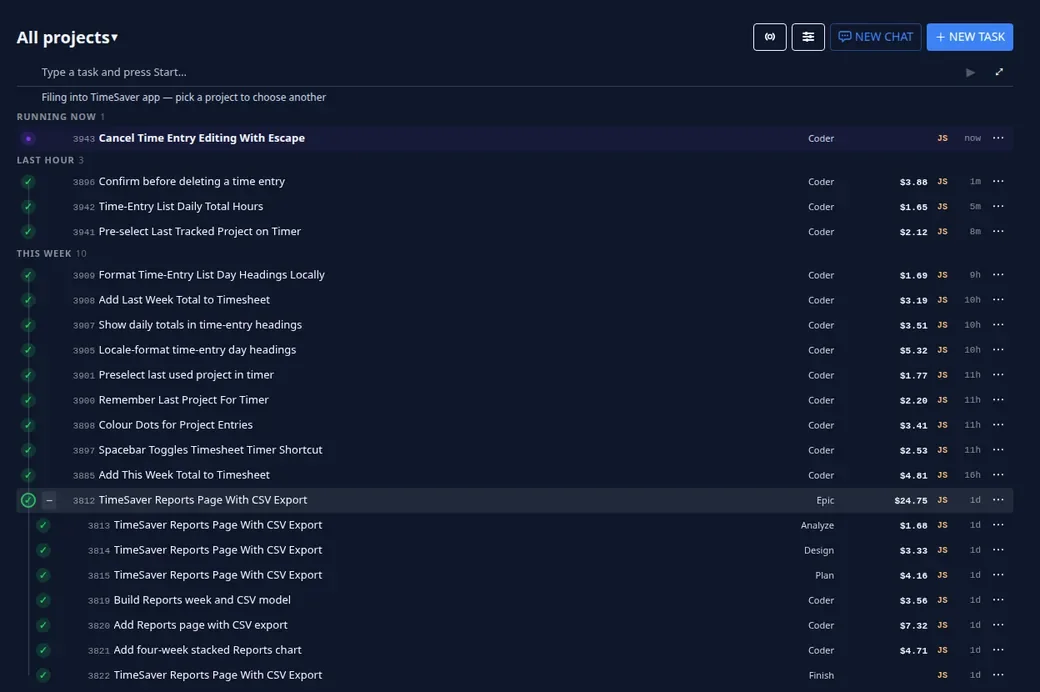Click the Analyze label on task 3813
This screenshot has width=1040, height=692.
[817, 525]
